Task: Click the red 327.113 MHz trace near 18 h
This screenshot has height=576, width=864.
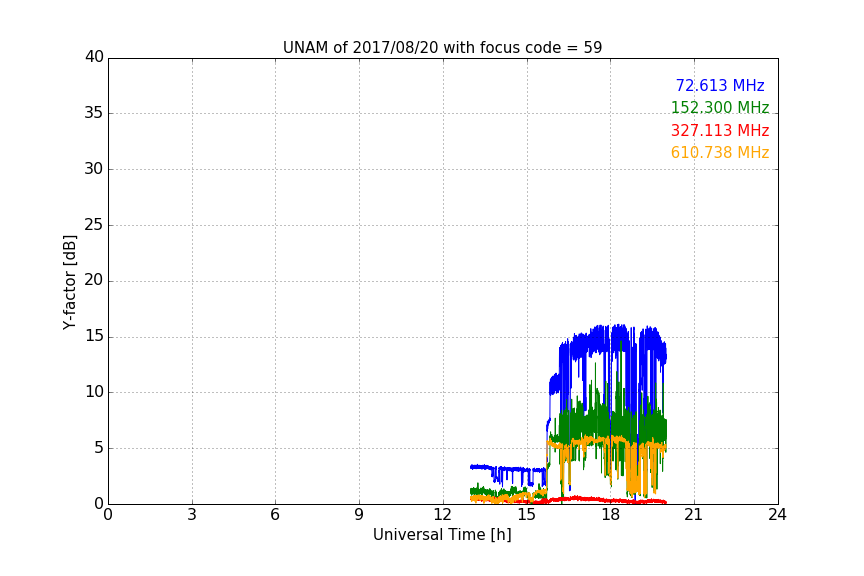Action: 610,500
